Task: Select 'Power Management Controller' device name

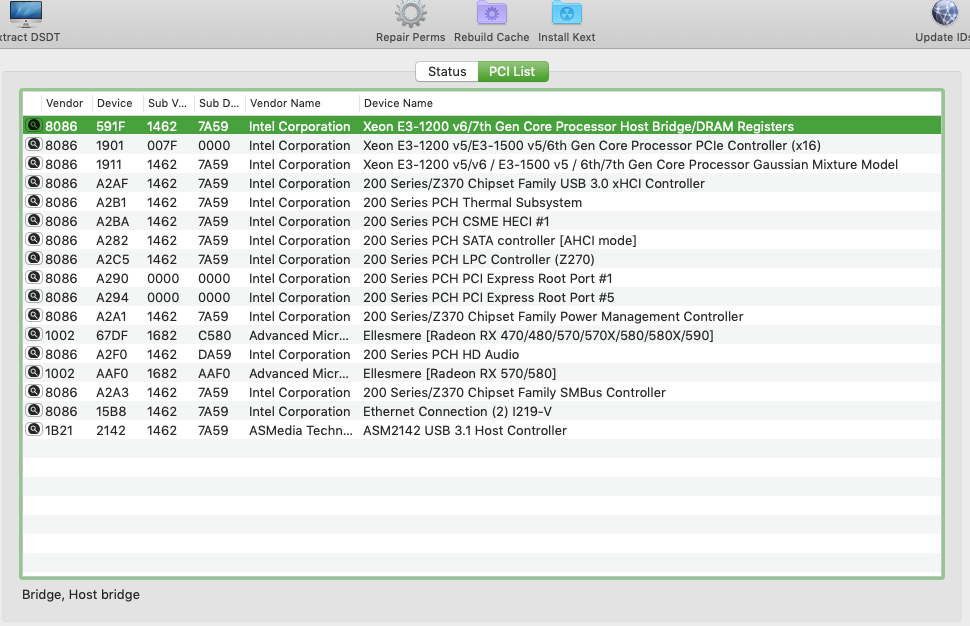Action: 553,317
